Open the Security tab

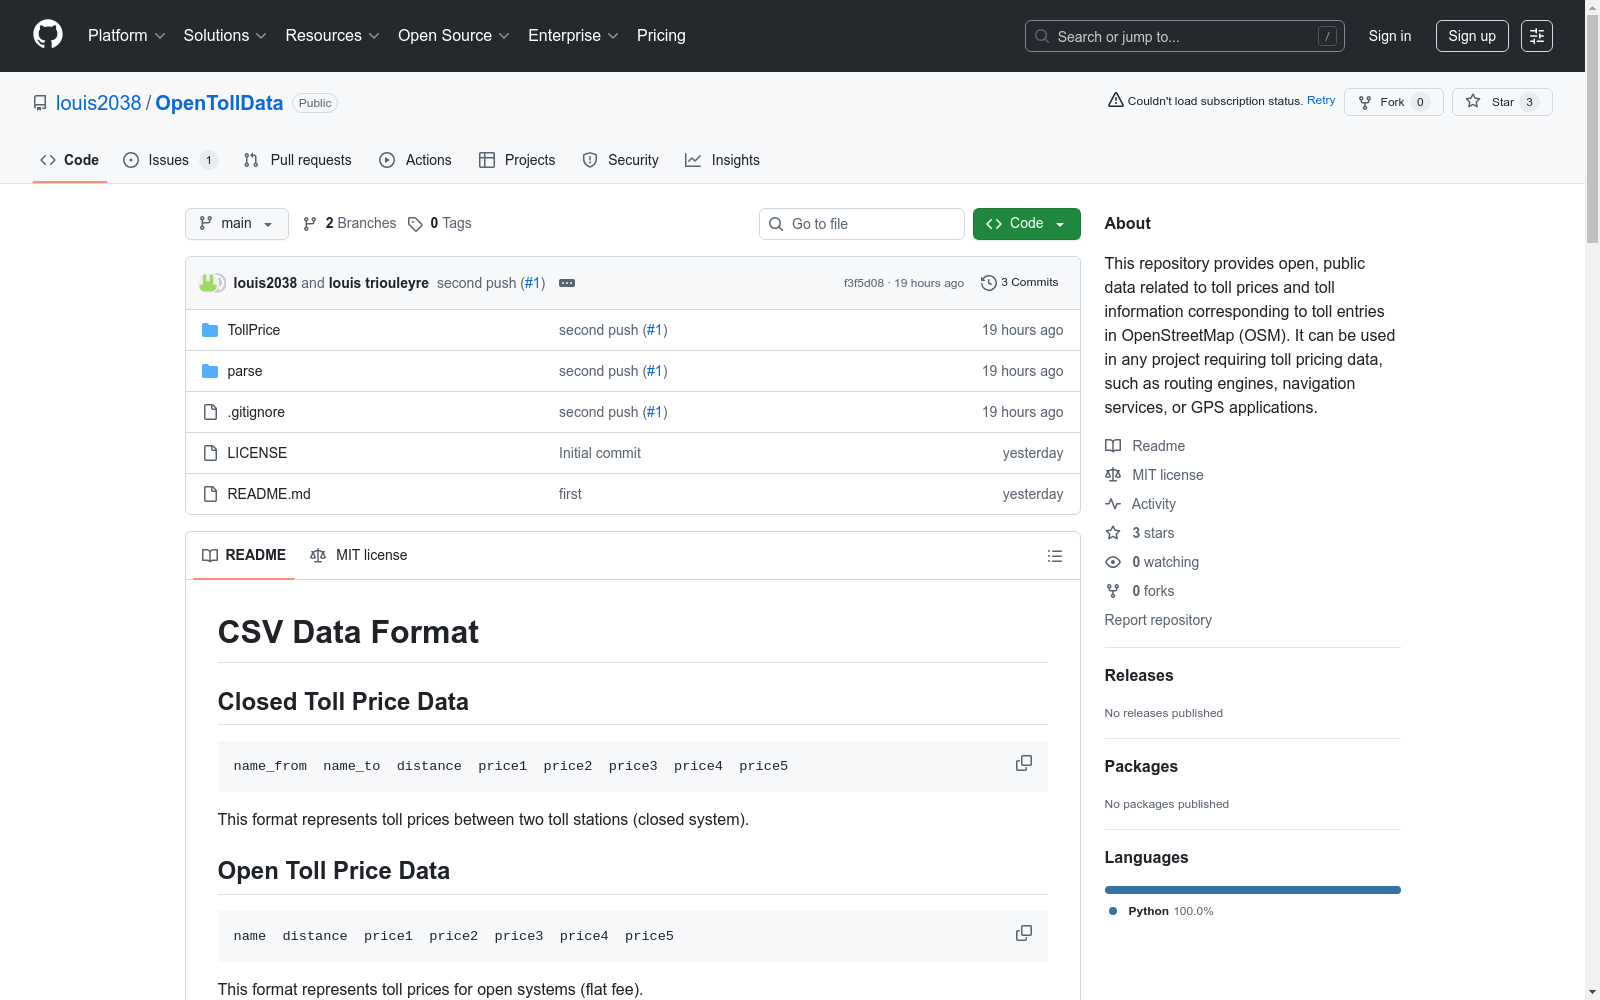click(621, 160)
